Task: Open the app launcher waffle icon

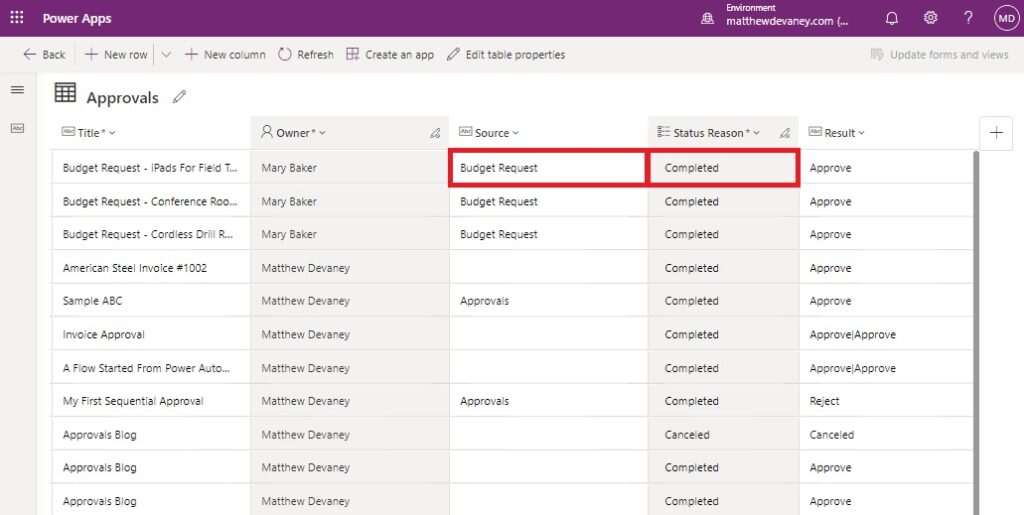Action: 17,18
